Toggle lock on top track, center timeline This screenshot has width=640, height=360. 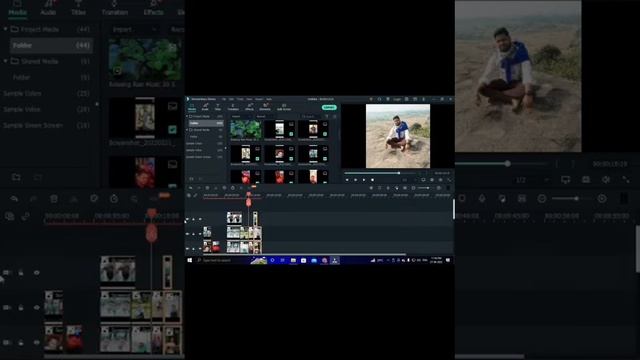tap(193, 219)
